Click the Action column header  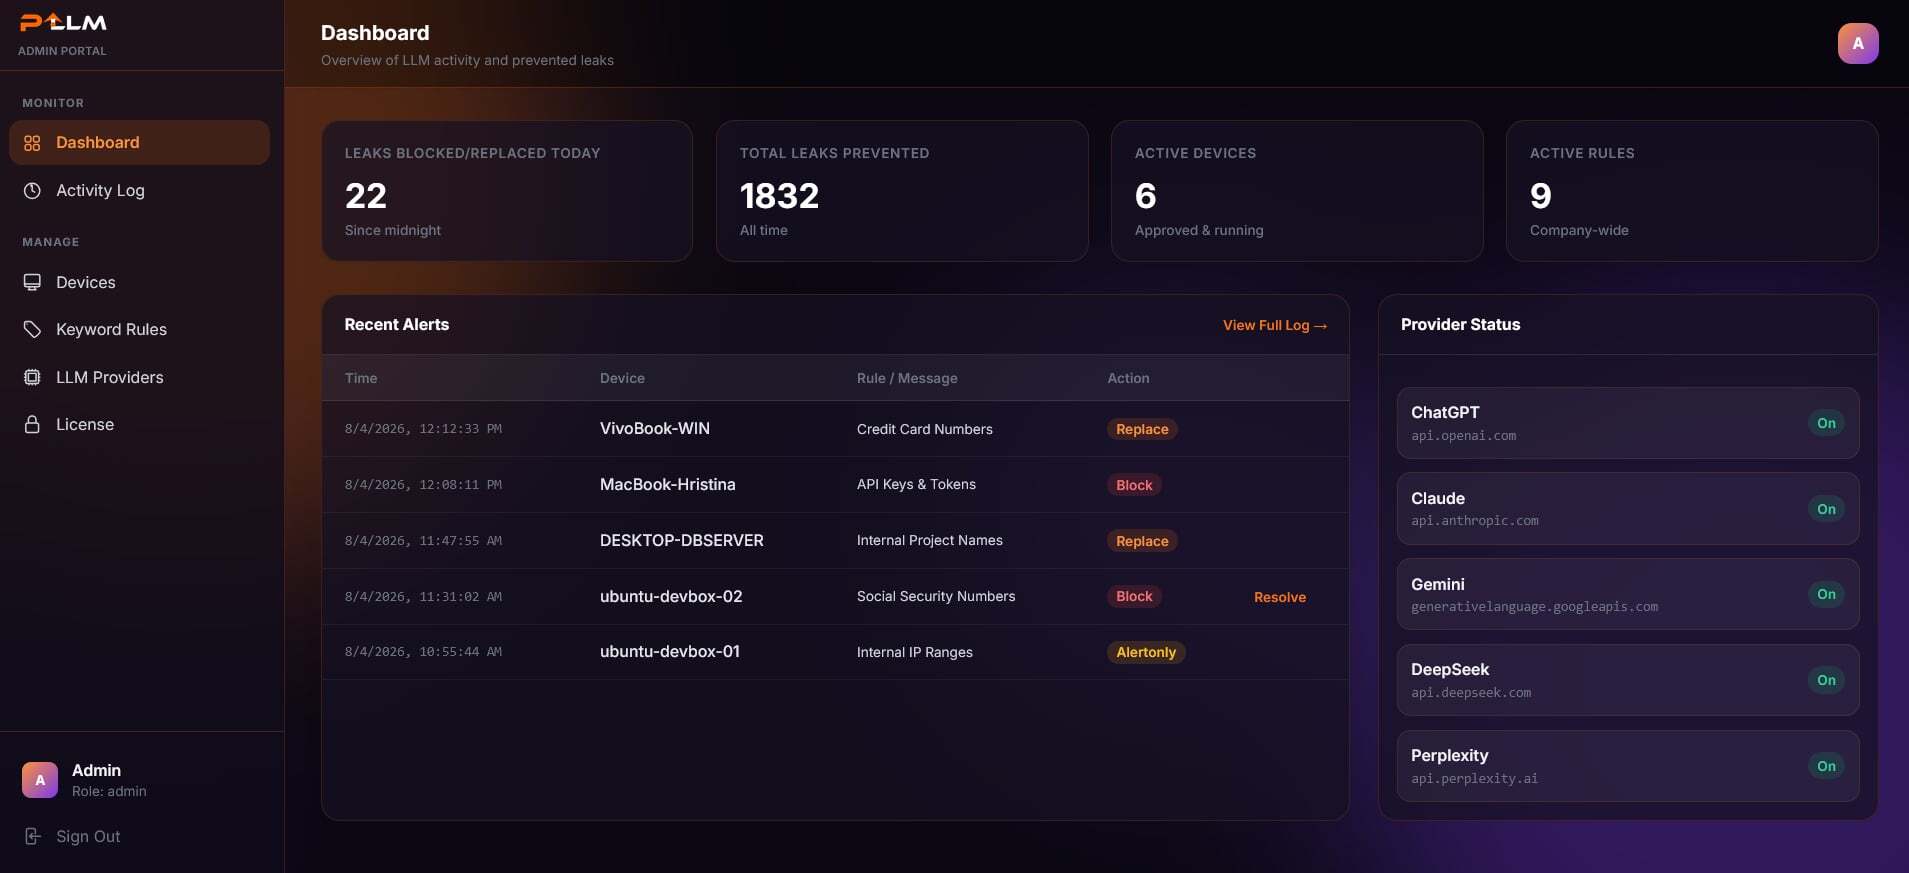click(1128, 378)
